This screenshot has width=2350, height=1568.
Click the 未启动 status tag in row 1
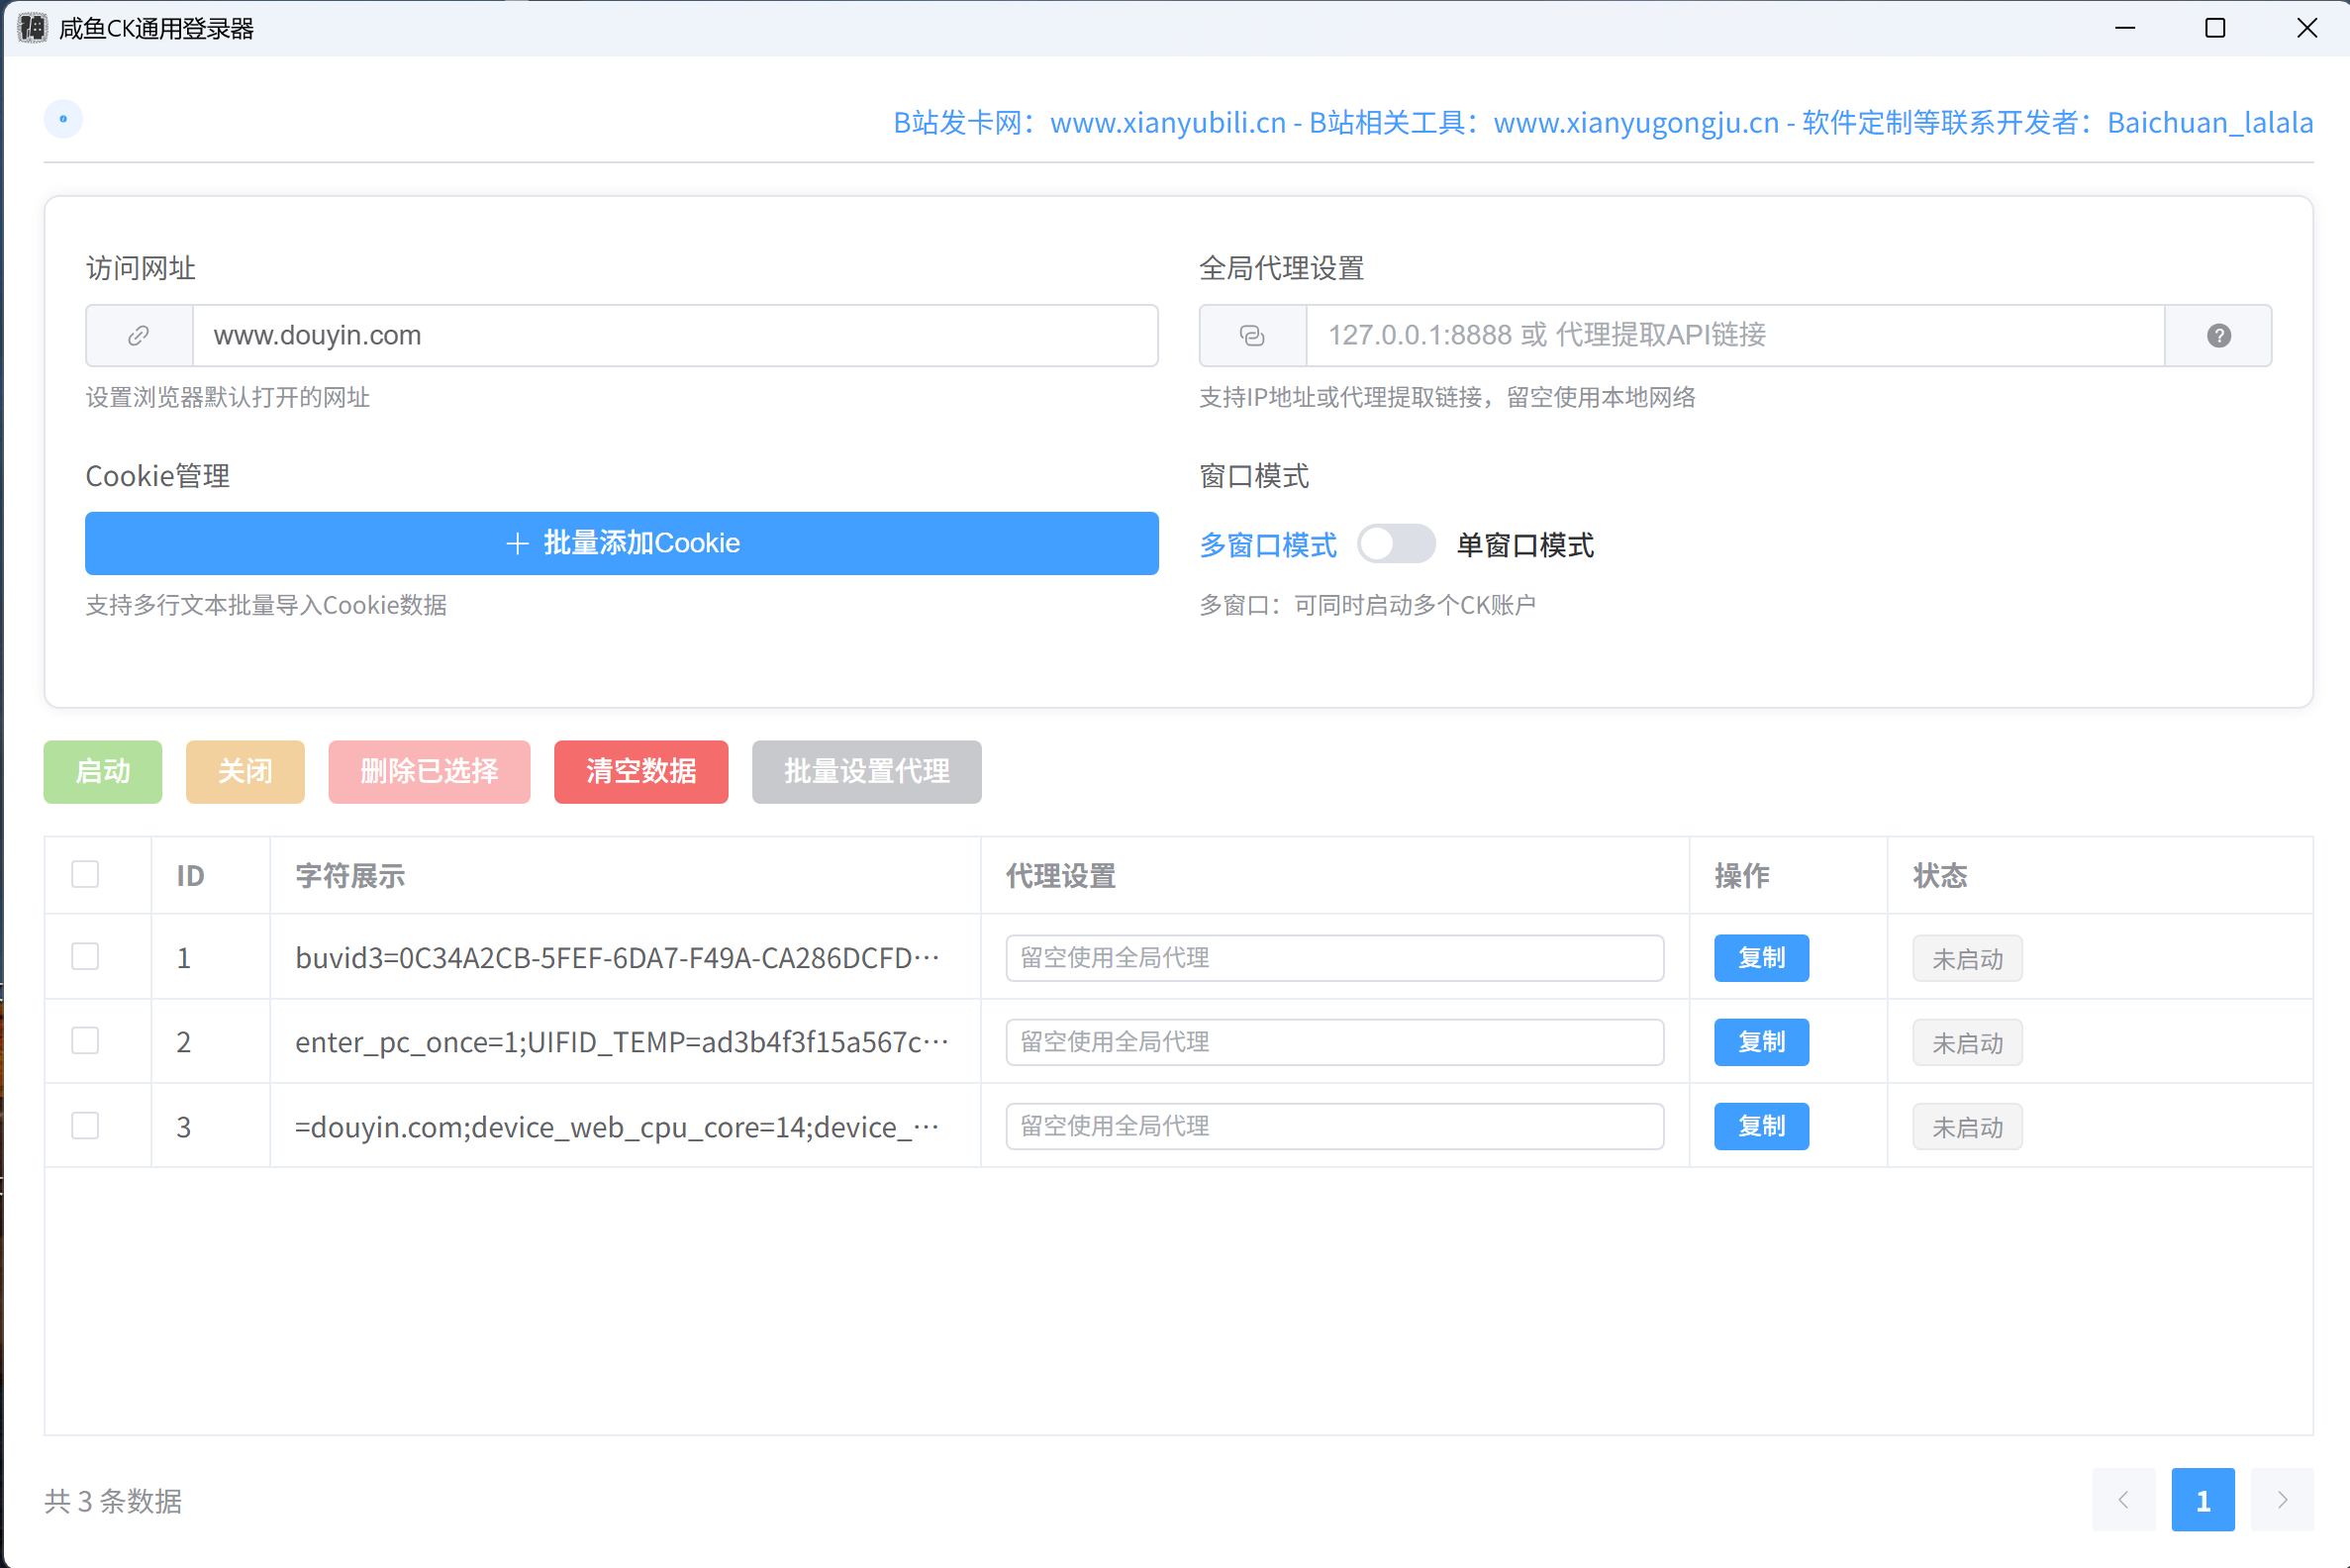(1967, 959)
